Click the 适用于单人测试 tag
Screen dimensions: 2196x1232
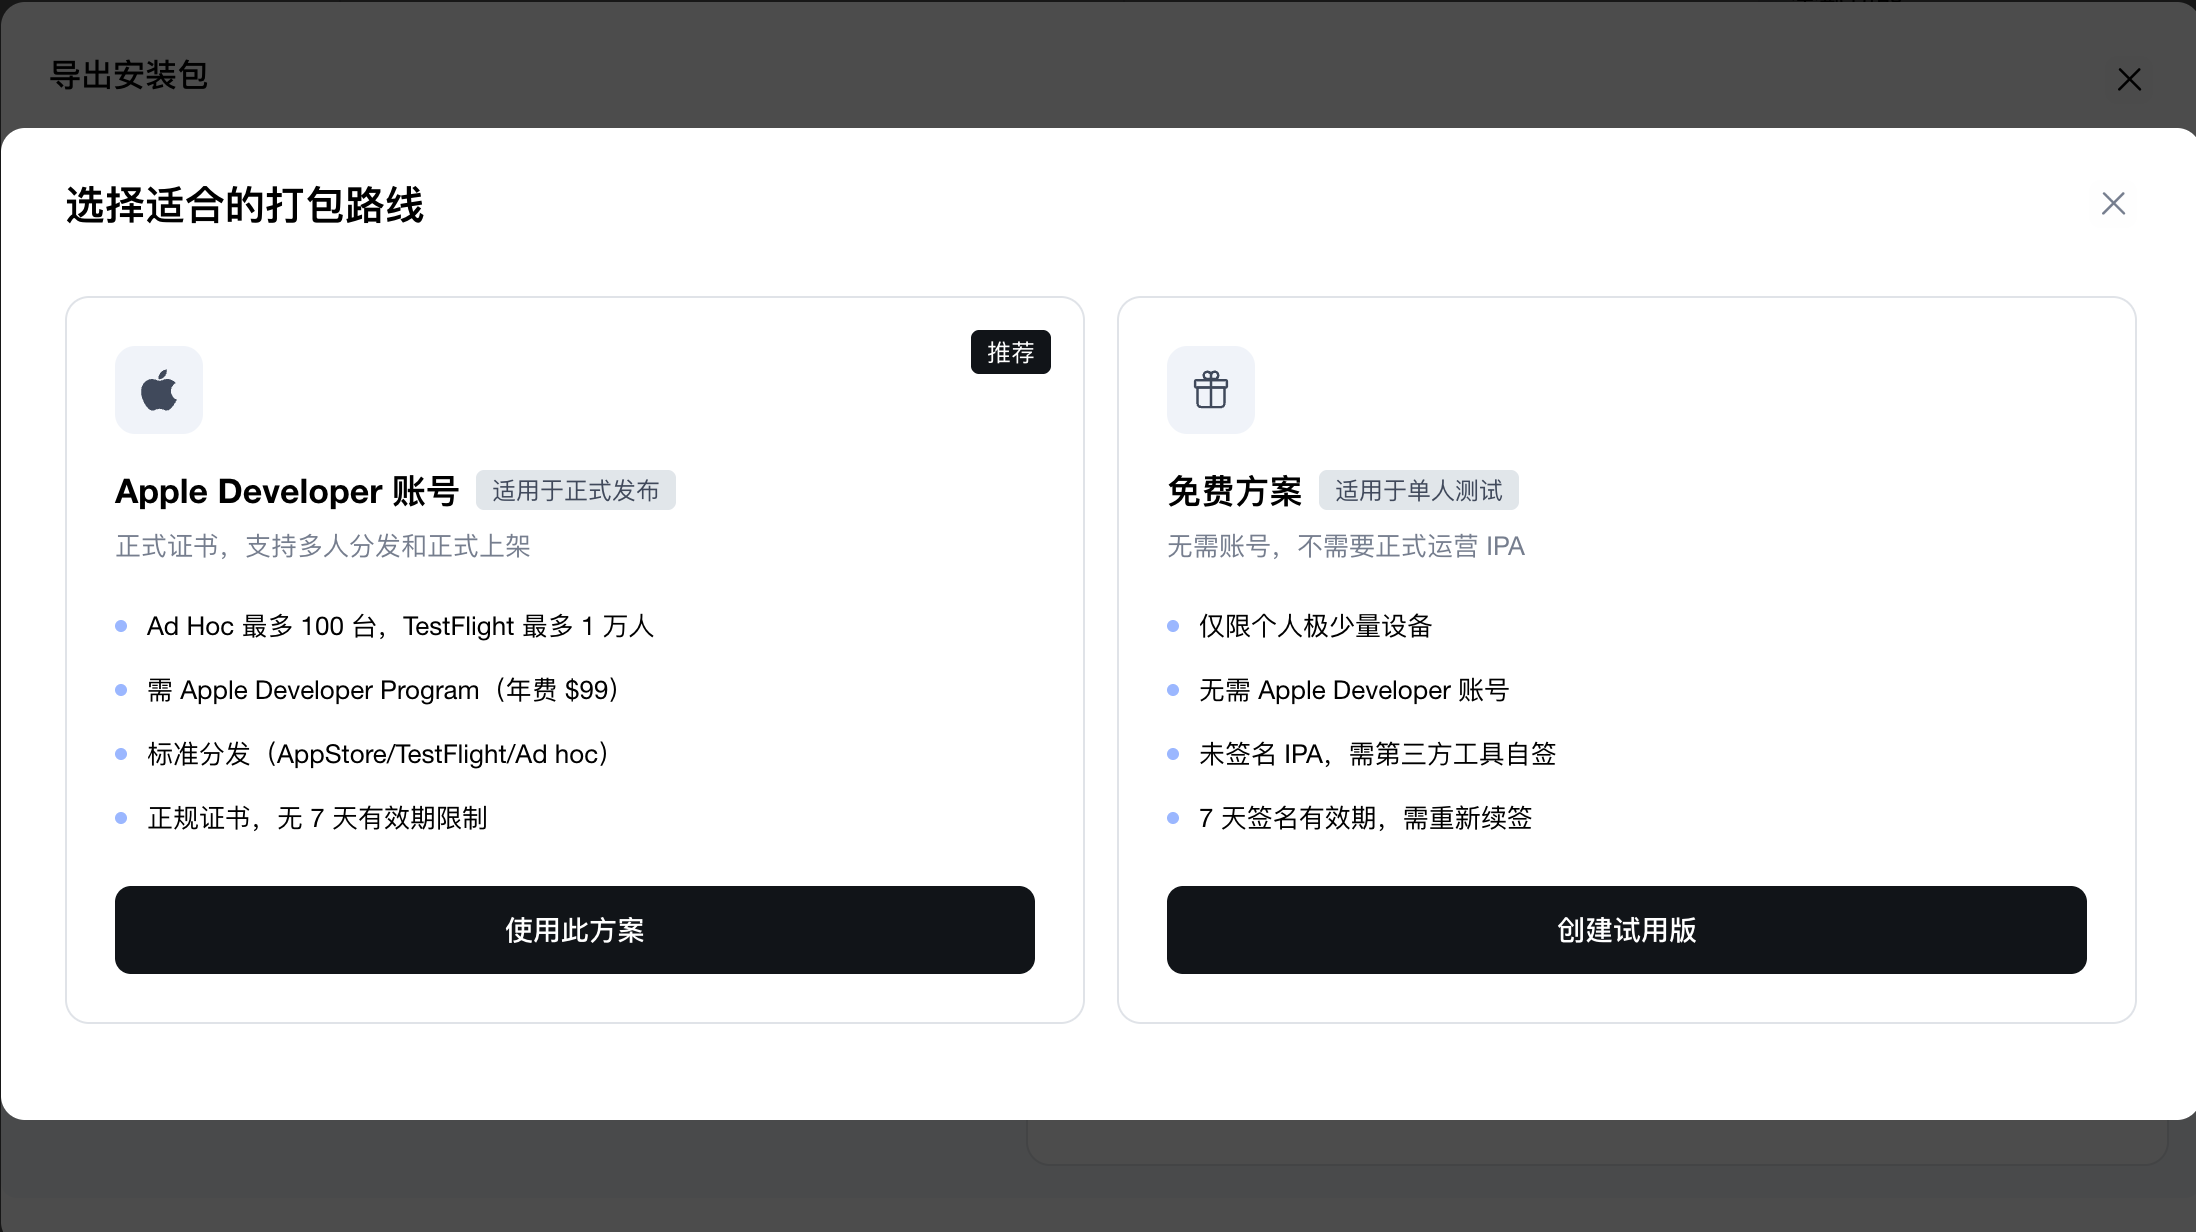coord(1419,490)
